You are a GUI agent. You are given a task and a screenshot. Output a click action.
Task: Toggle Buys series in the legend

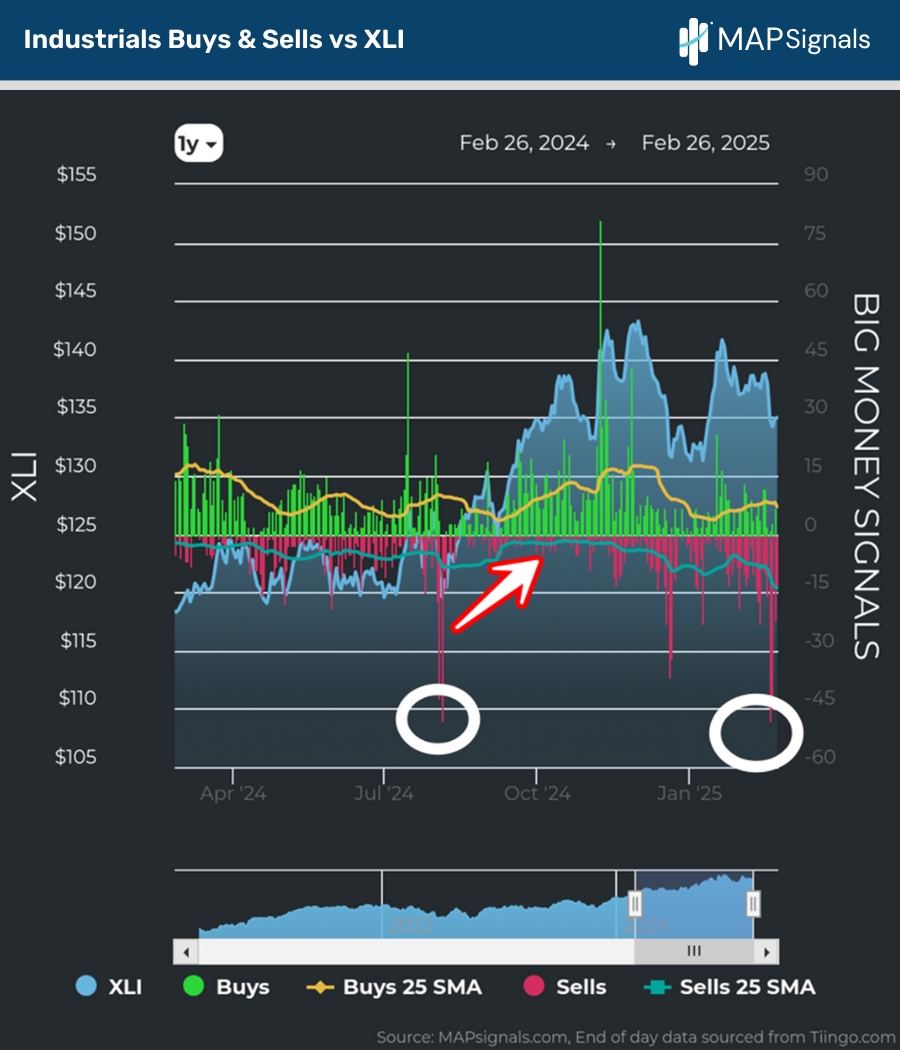[226, 986]
